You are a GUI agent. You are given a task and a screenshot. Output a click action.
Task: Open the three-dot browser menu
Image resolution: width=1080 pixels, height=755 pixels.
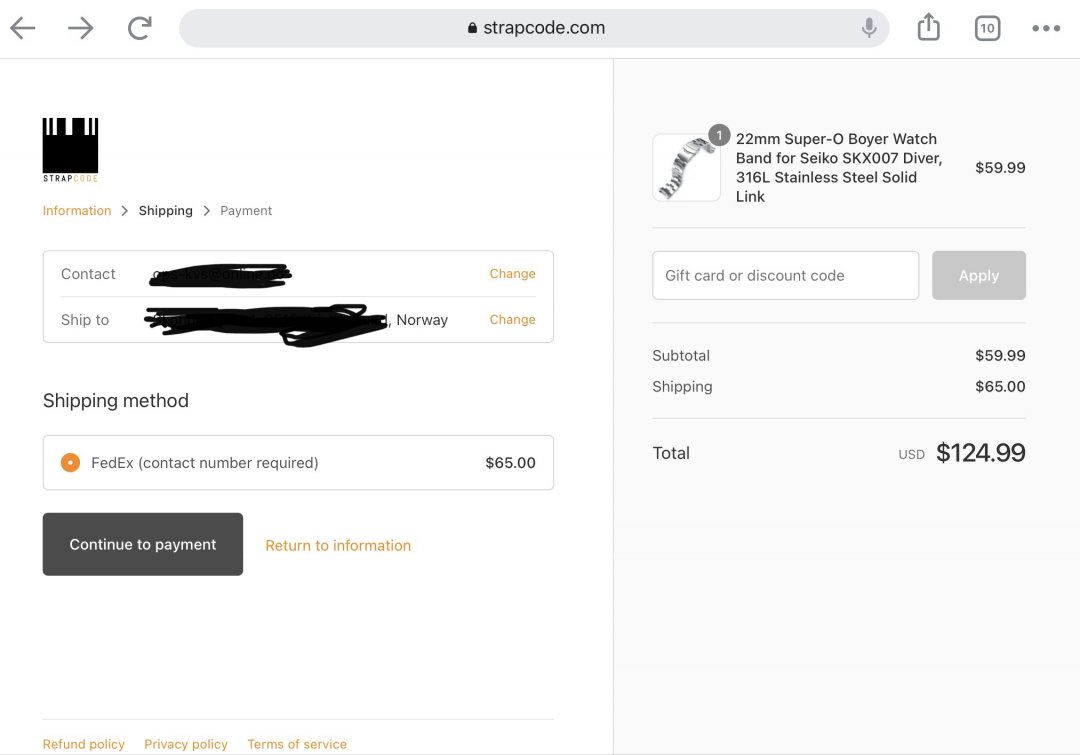pyautogui.click(x=1045, y=28)
